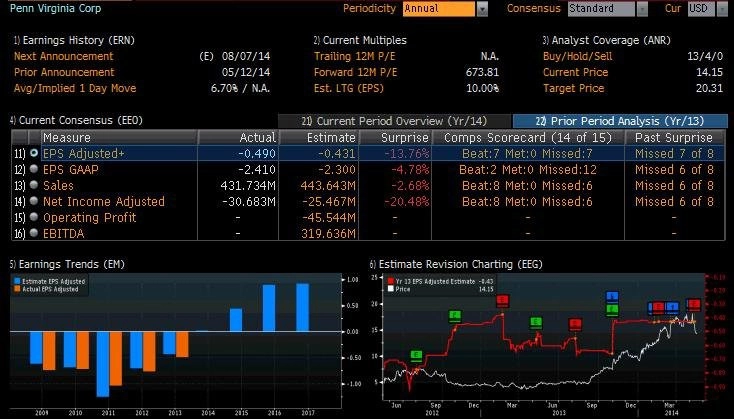Click the blue 2015 estimate bar in Earnings Trends

[236, 320]
